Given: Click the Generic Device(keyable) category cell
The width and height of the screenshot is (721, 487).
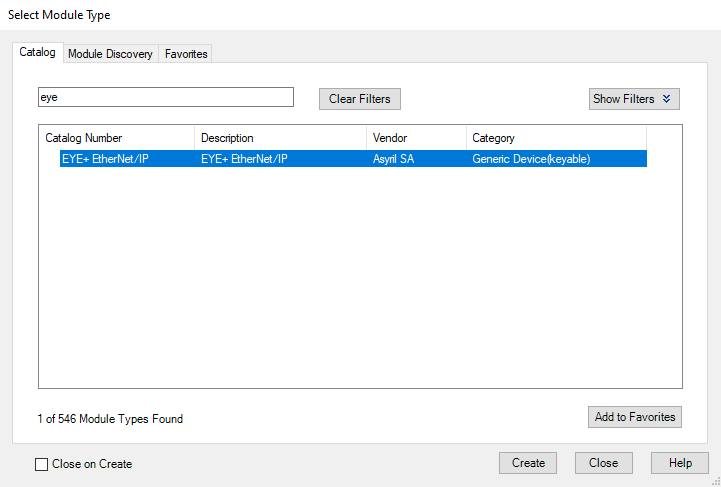Looking at the screenshot, I should tap(531, 159).
